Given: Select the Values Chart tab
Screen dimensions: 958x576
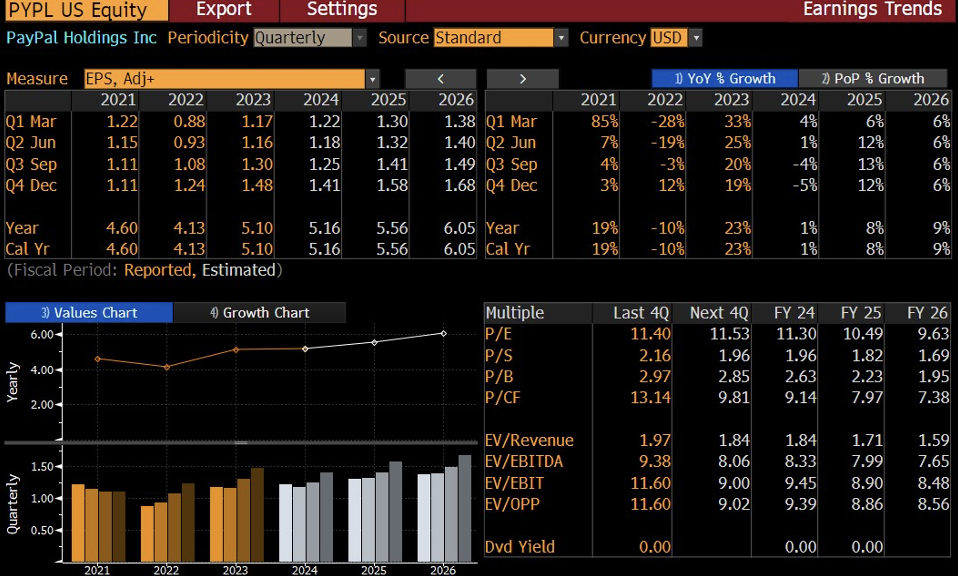Looking at the screenshot, I should (89, 313).
